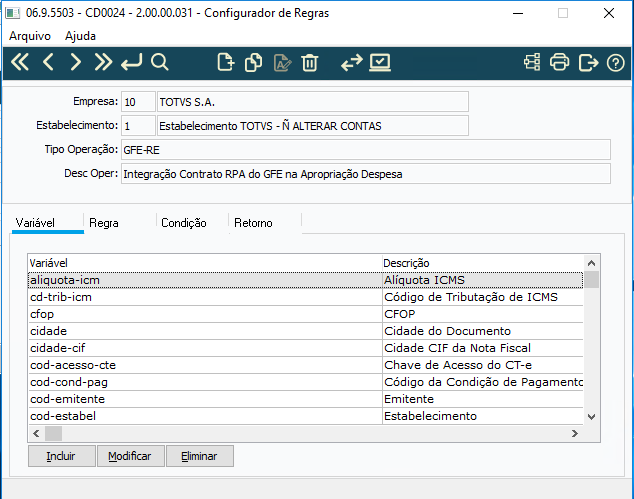Screen dimensions: 634x499
Task: Click the edit document pencil icon
Action: pos(282,63)
